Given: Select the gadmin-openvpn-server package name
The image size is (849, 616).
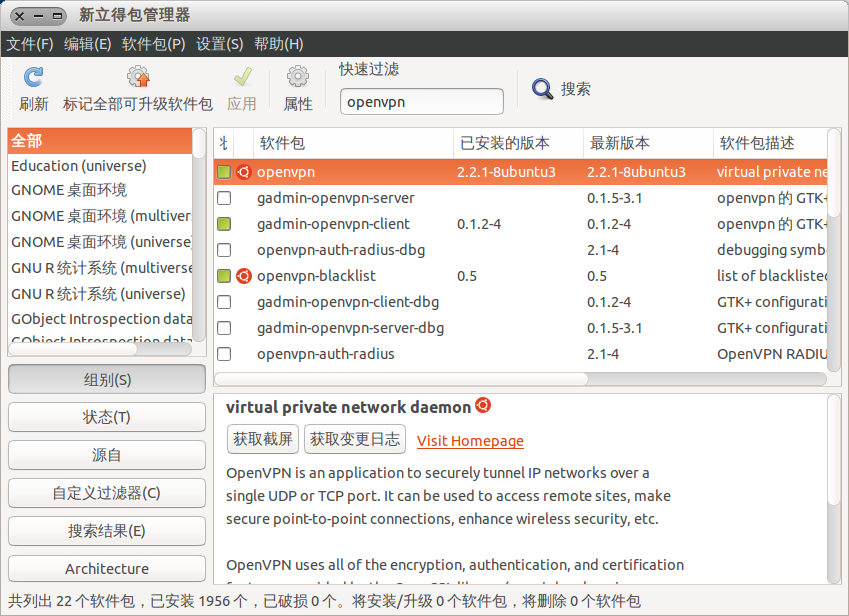Looking at the screenshot, I should click(x=336, y=198).
